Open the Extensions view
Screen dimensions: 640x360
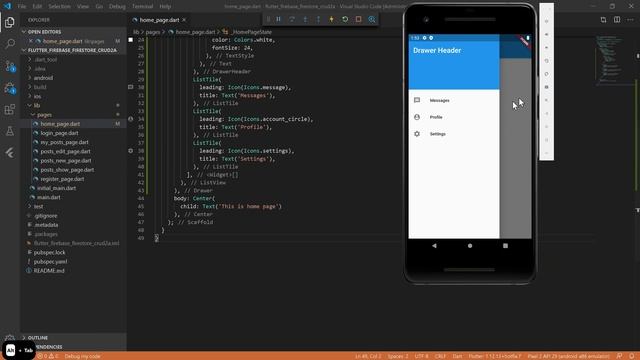(10, 109)
